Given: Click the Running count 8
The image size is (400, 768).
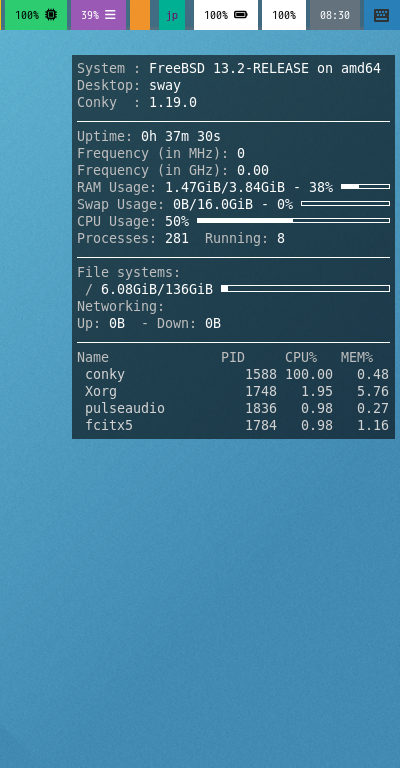Looking at the screenshot, I should pos(281,239).
